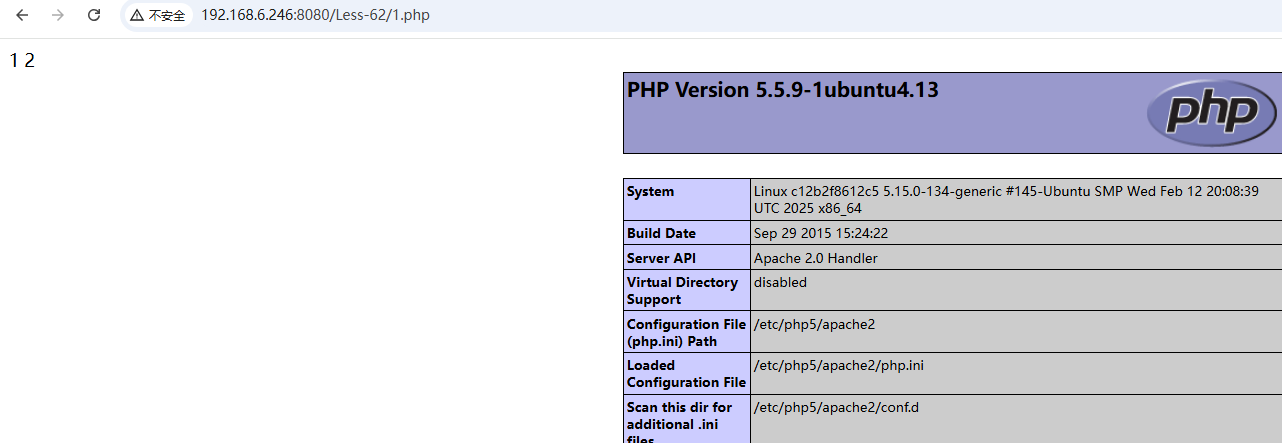The image size is (1282, 443).
Task: Click the browser back arrow
Action: pyautogui.click(x=22, y=15)
